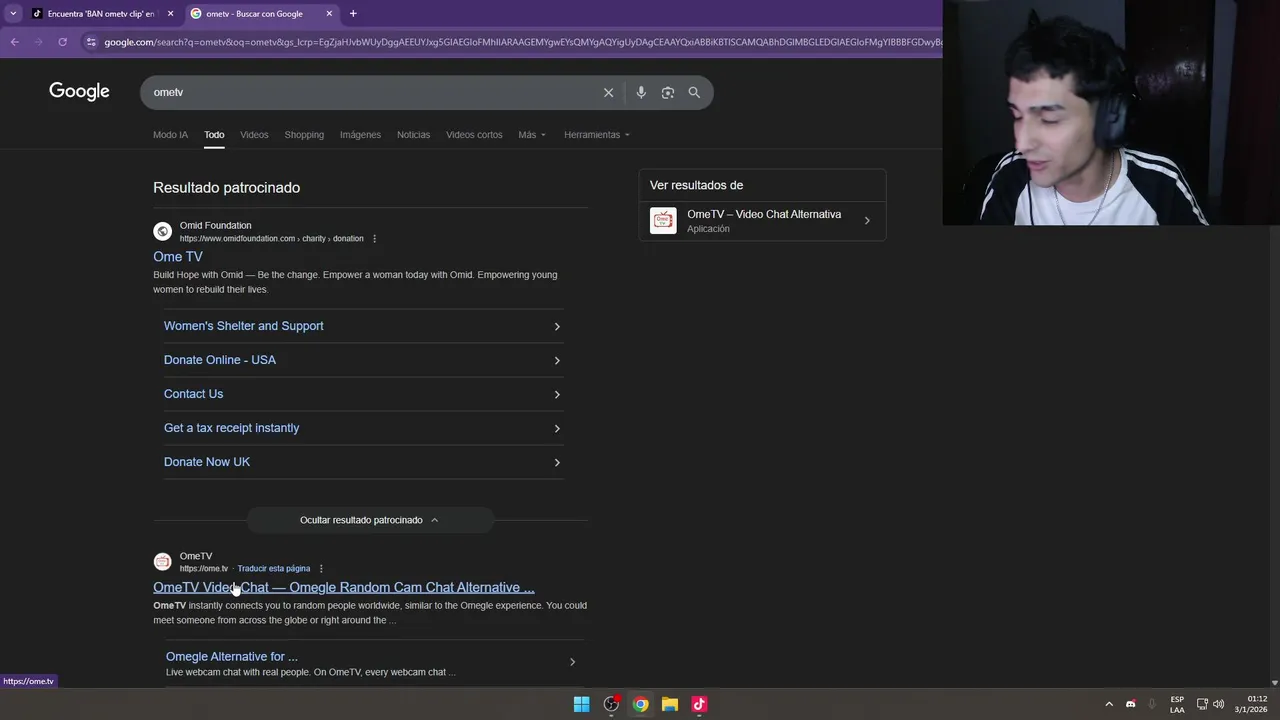Click Discord icon in system tray

tap(1131, 704)
